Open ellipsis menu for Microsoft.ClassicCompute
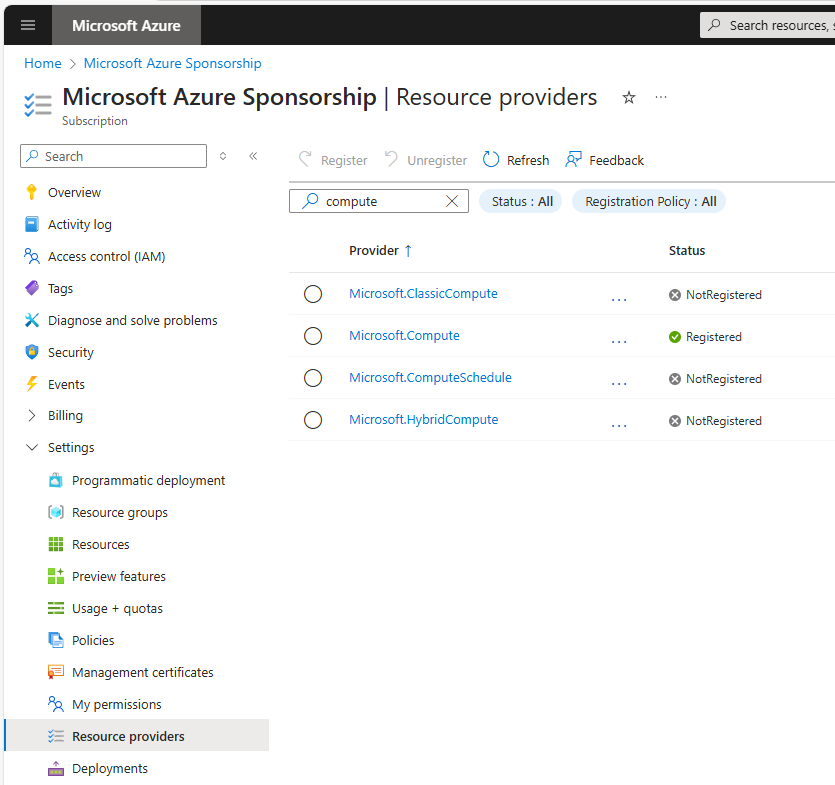 (x=619, y=298)
